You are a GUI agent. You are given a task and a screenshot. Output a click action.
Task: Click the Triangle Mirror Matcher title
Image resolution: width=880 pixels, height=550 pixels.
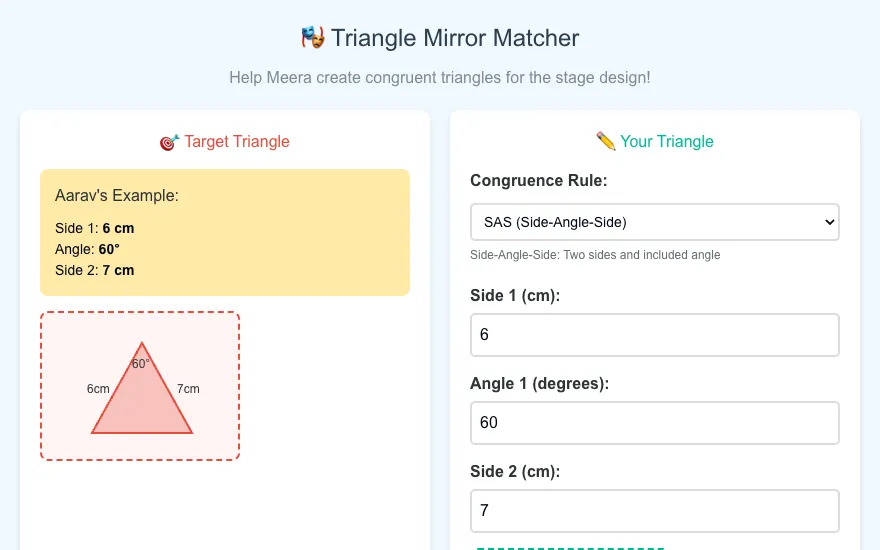pyautogui.click(x=455, y=38)
